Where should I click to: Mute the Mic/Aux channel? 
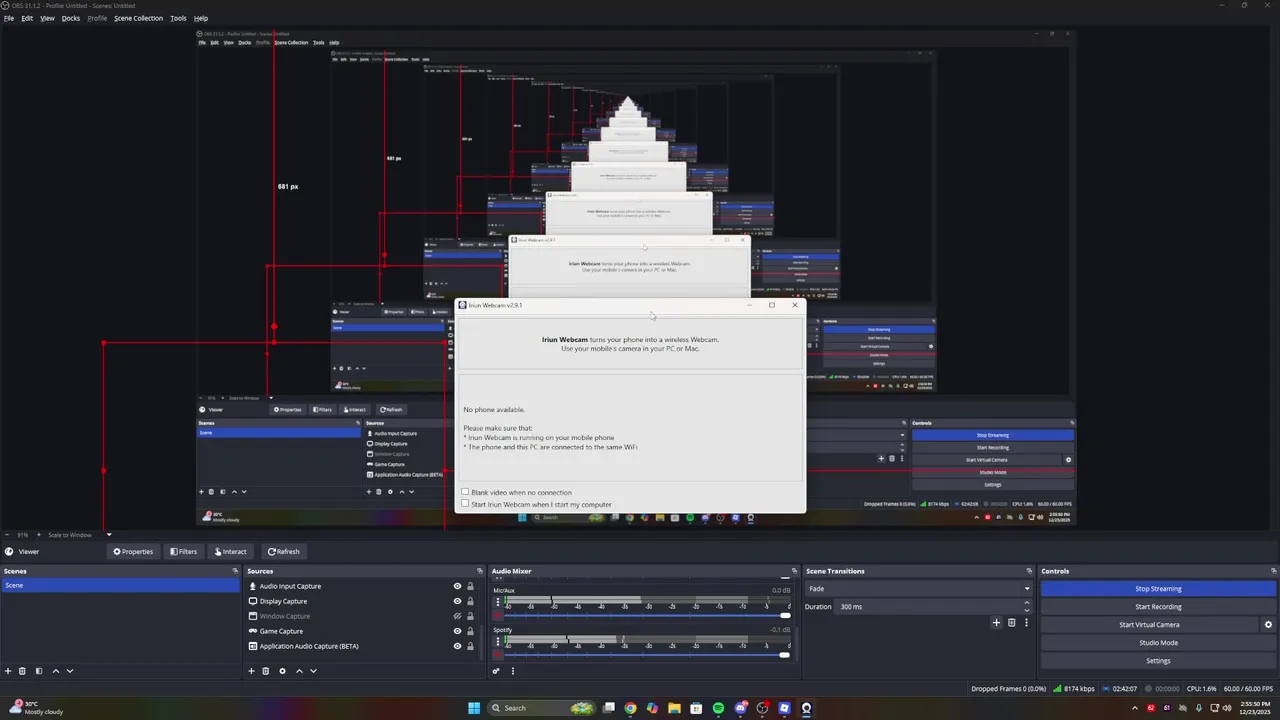[x=498, y=616]
